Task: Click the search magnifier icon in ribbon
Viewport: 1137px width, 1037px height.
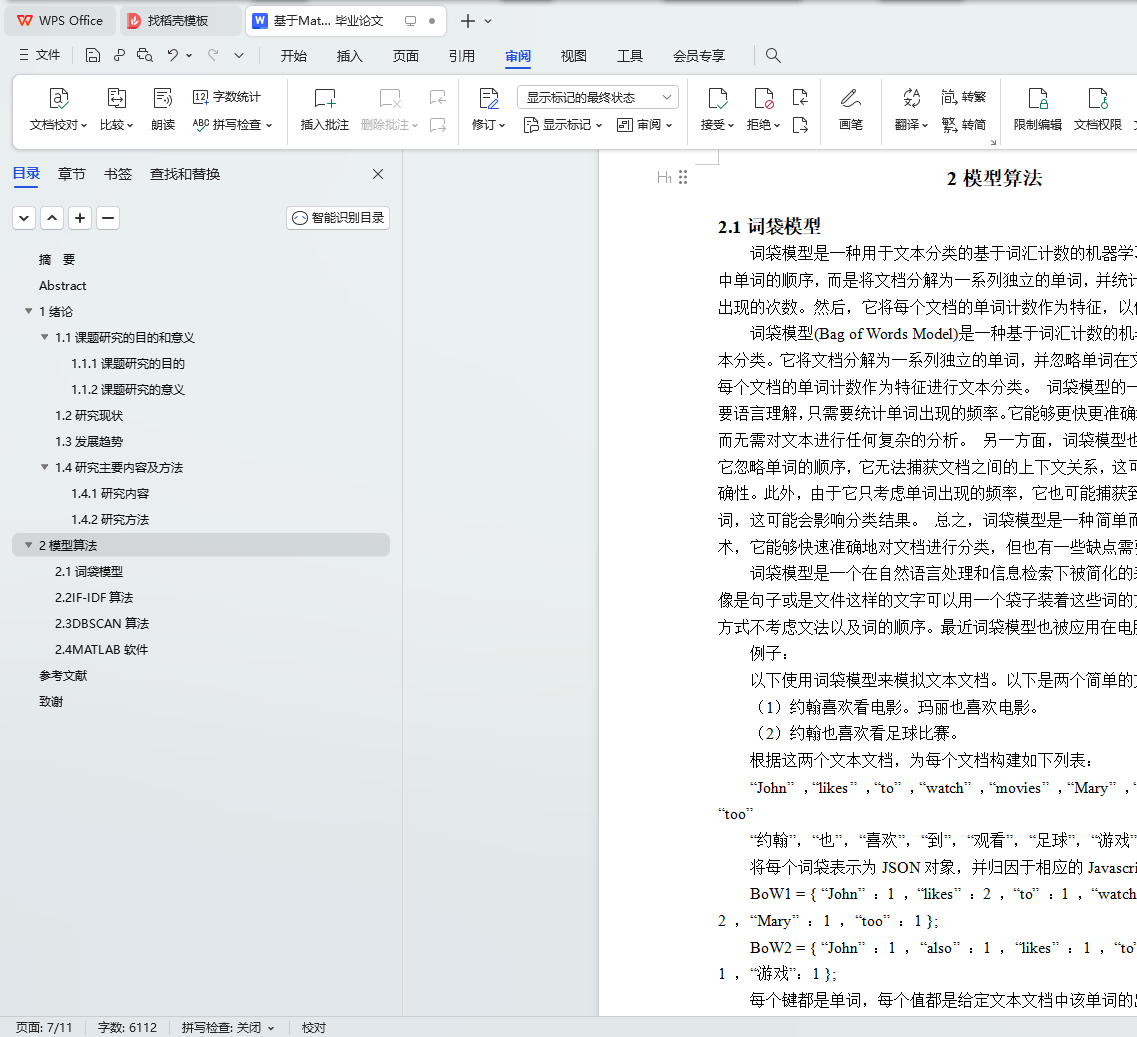Action: tap(773, 56)
